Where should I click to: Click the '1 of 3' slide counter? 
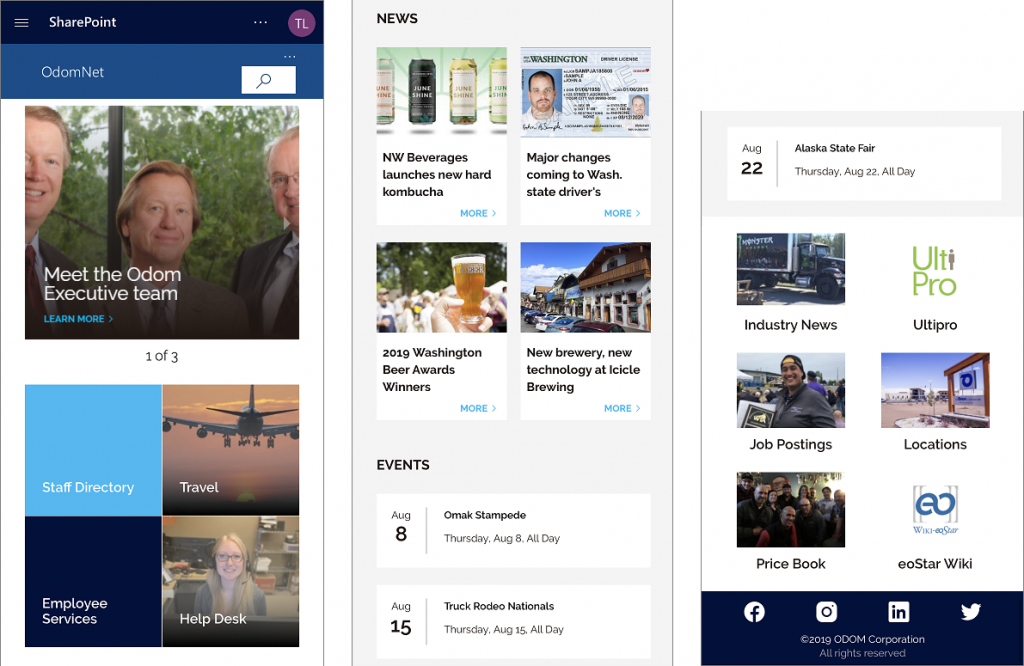pyautogui.click(x=161, y=357)
